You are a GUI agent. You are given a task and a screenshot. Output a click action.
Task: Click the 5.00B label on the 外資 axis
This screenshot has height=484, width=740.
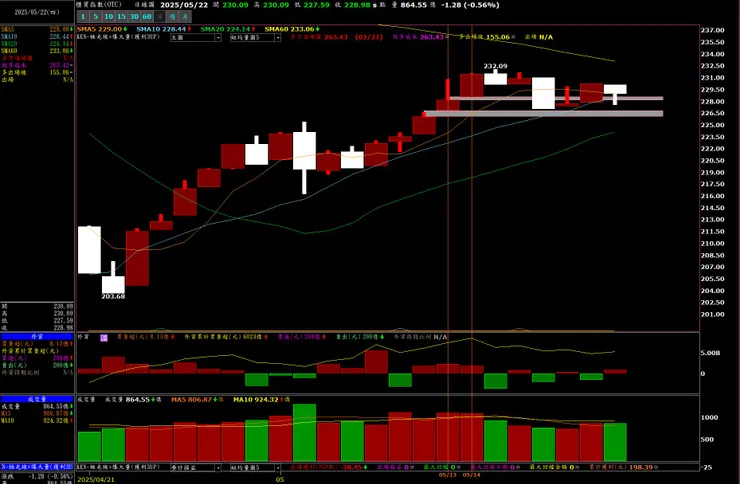710,353
